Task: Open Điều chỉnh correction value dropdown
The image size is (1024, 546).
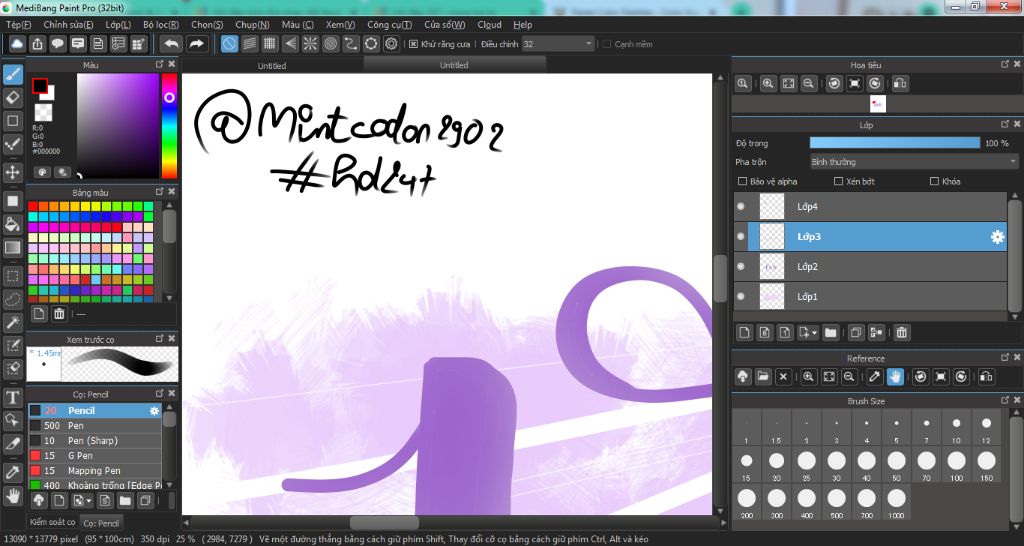Action: pos(558,44)
